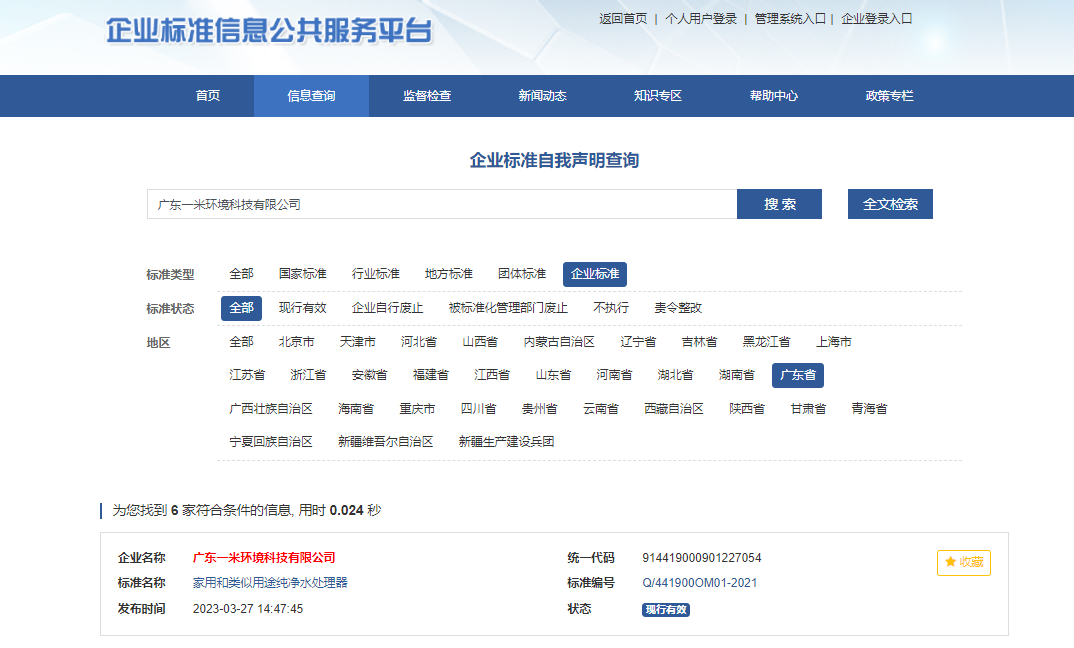Open the 企业登录入口 link
Screen dimensions: 1074x648
(877, 19)
